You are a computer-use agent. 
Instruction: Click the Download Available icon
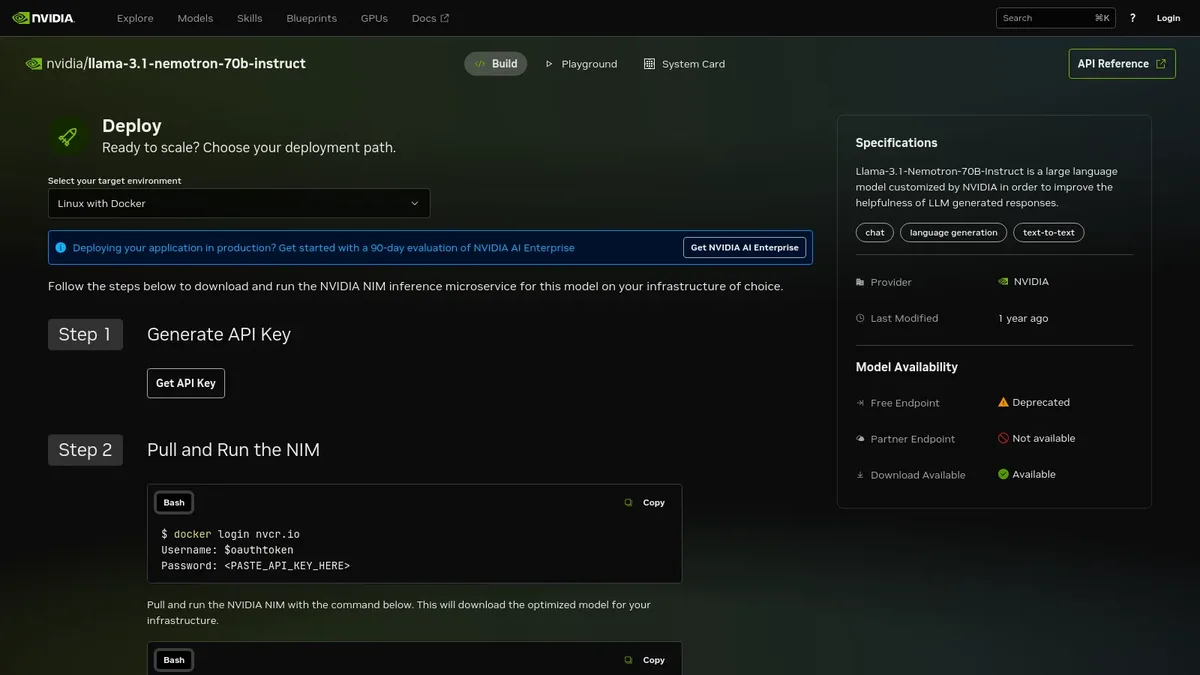coord(860,475)
